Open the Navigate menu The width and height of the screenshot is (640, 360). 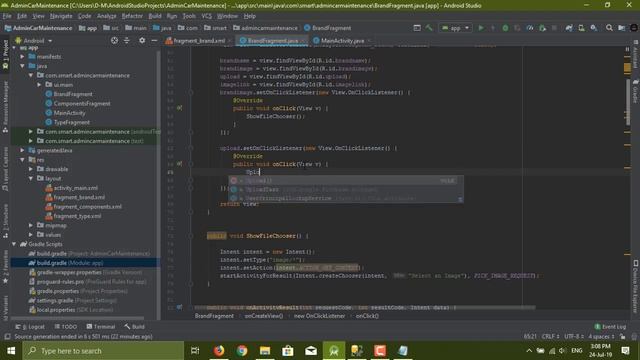[x=61, y=16]
